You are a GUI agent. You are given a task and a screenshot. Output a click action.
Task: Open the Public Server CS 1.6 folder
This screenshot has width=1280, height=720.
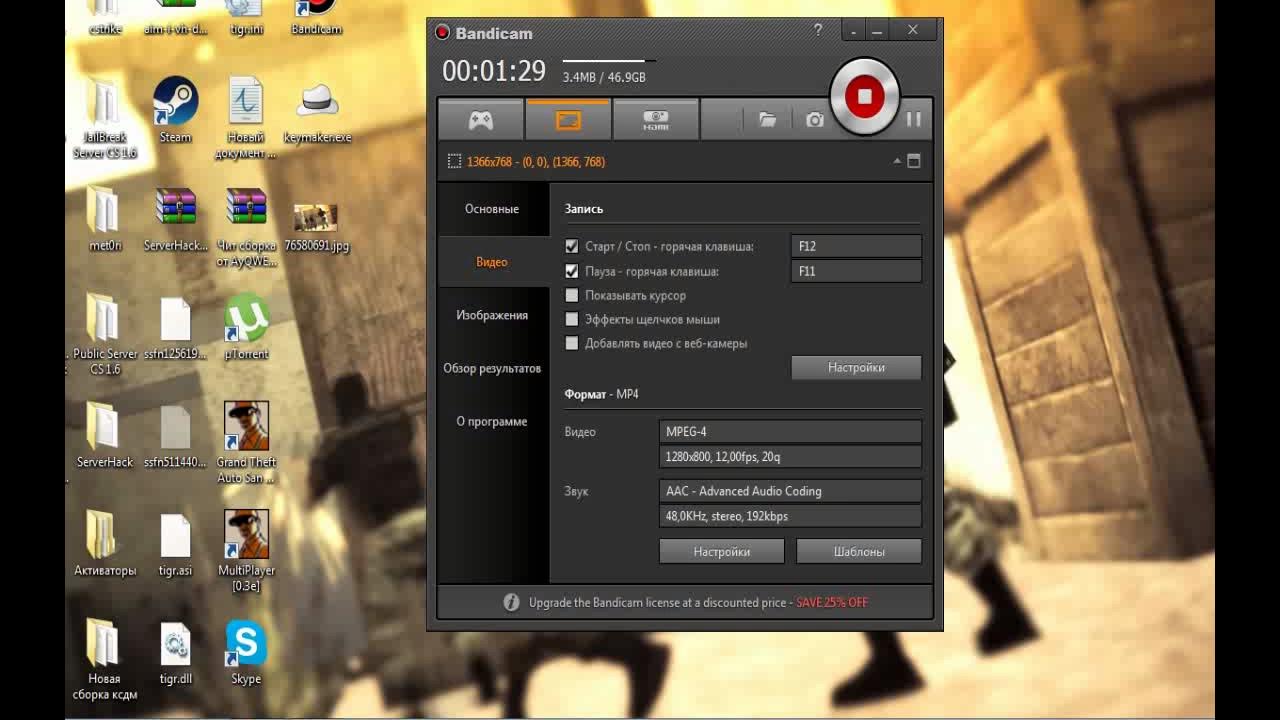pos(105,335)
